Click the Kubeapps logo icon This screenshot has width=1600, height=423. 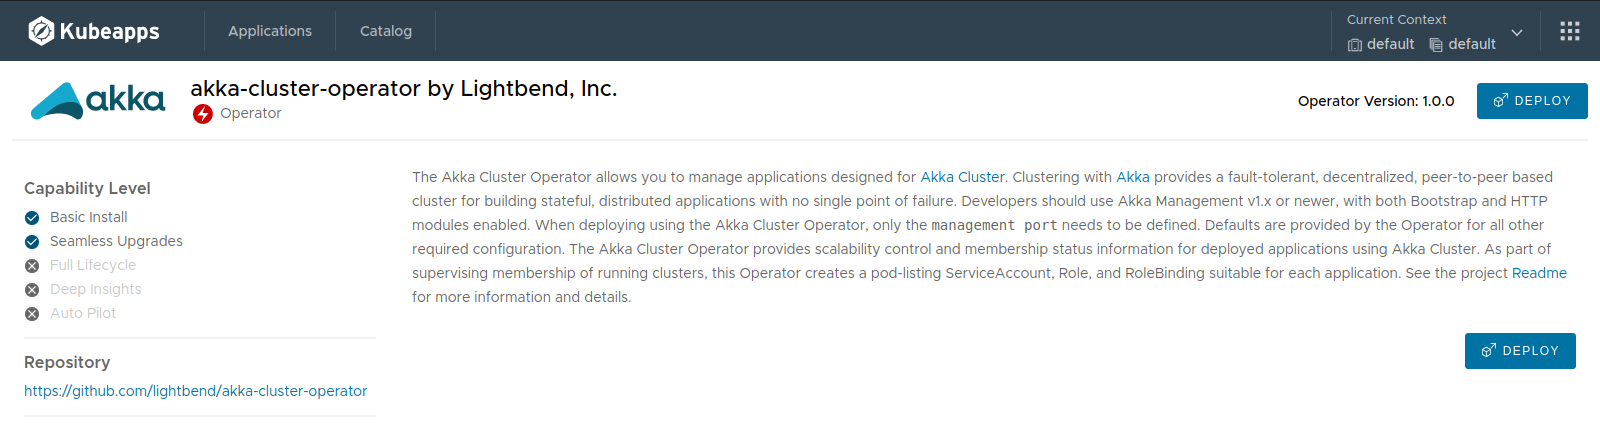(41, 31)
